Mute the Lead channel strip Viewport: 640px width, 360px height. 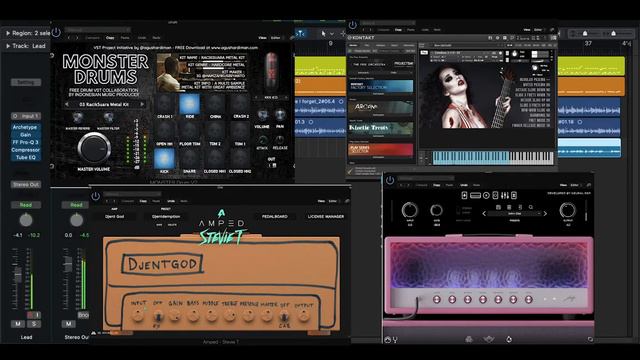(18, 324)
